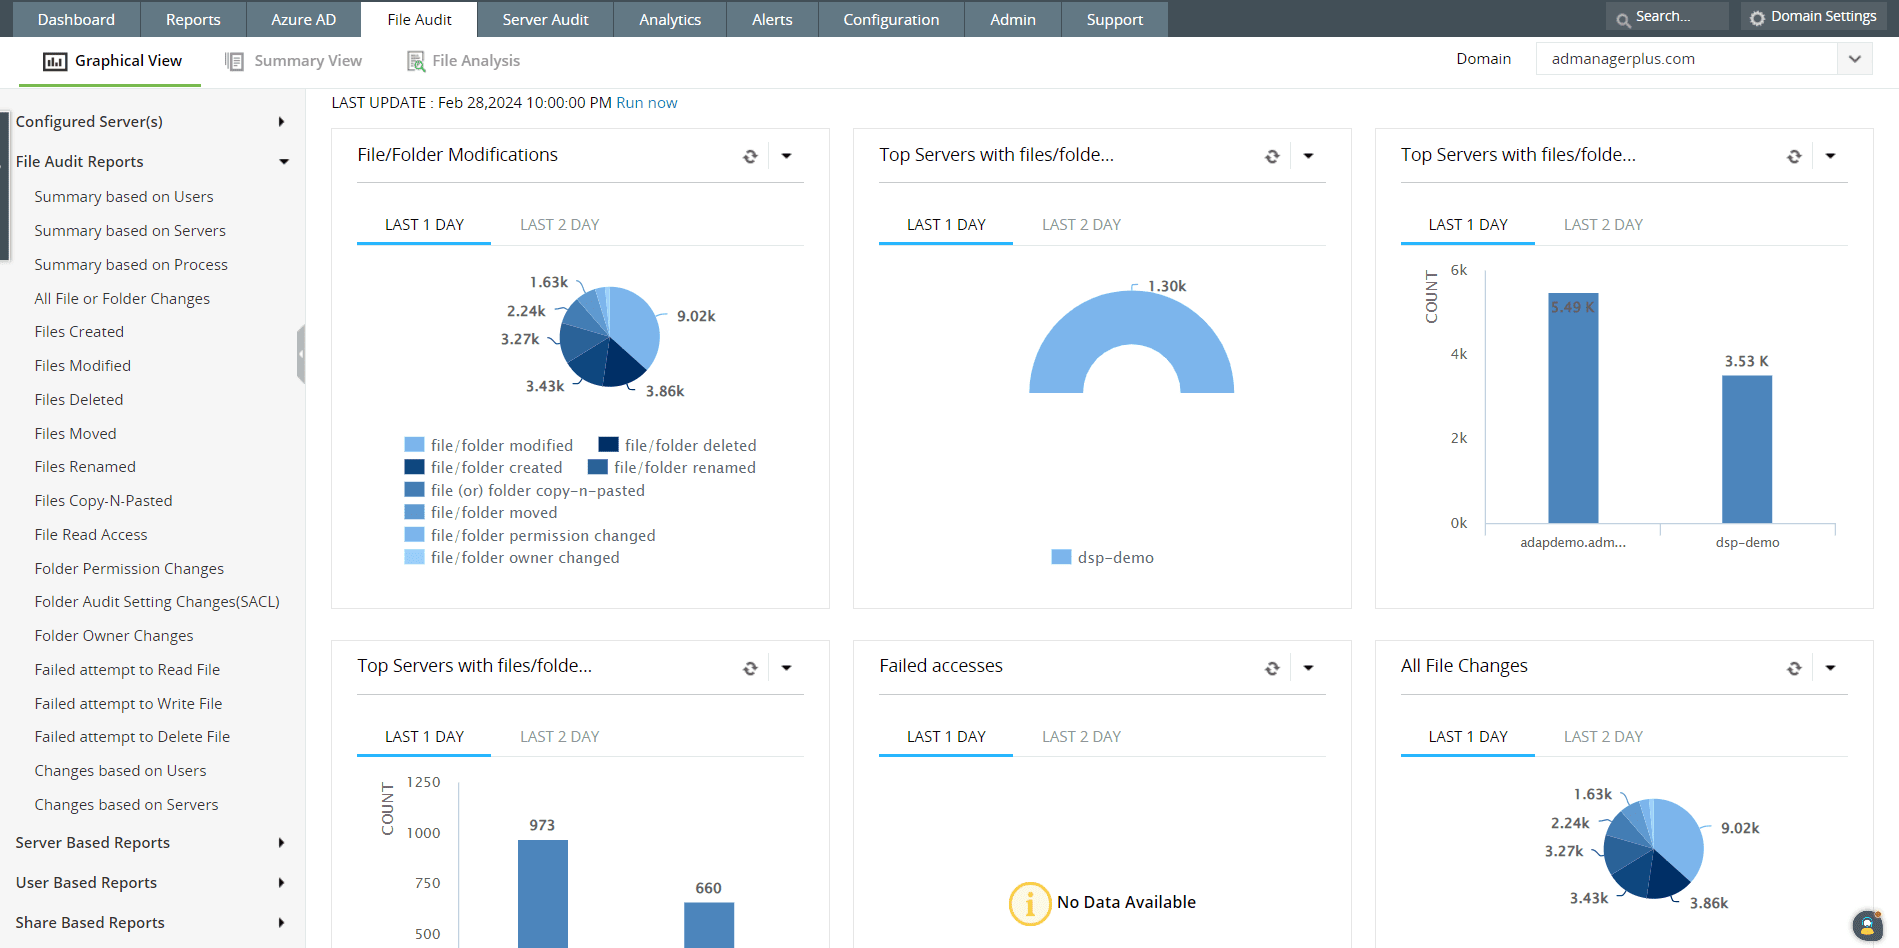Open Folder Owner Changes report
Screen dimensions: 1899x948
(x=114, y=636)
